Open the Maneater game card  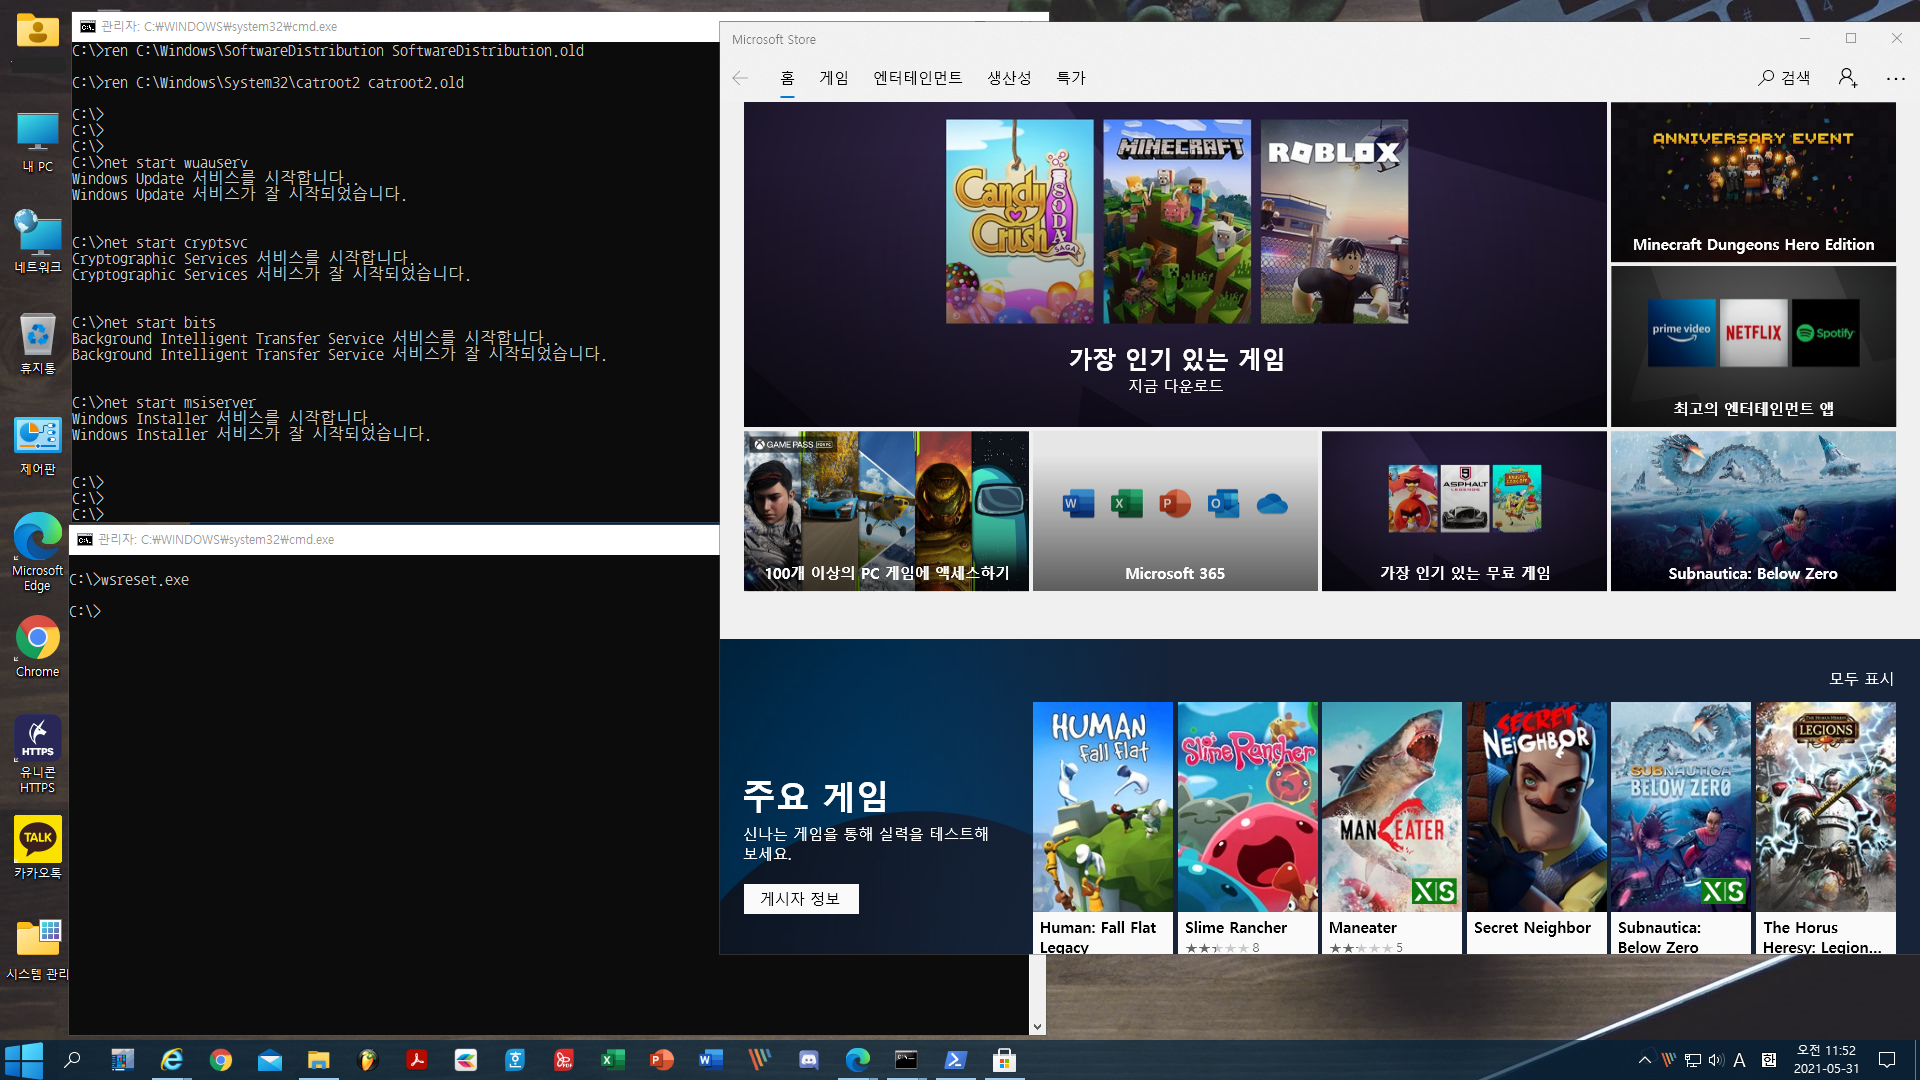coord(1392,828)
